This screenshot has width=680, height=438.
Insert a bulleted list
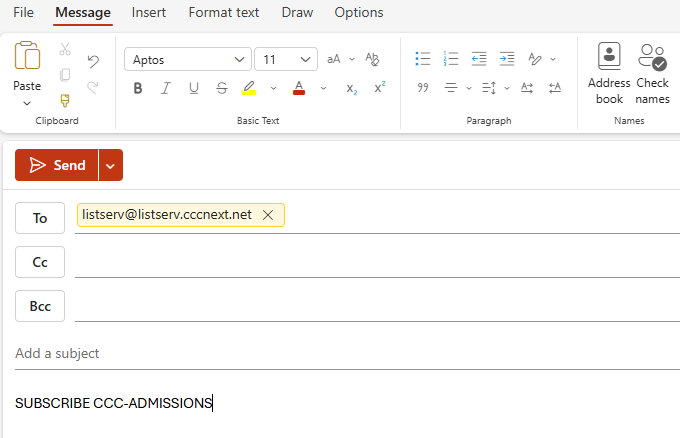pyautogui.click(x=423, y=59)
